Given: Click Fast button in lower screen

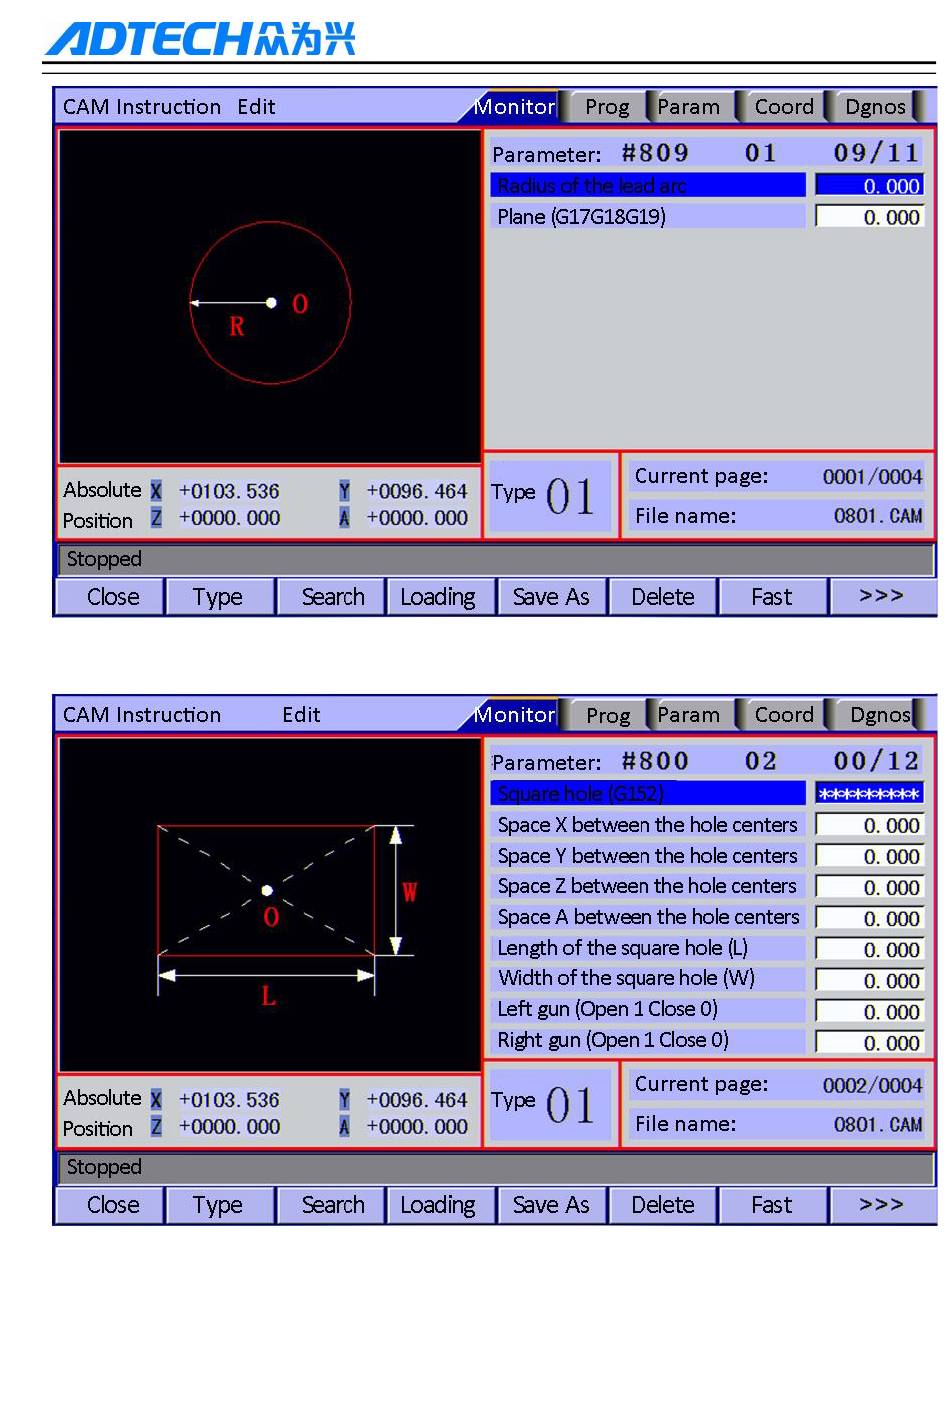Looking at the screenshot, I should (x=773, y=1205).
